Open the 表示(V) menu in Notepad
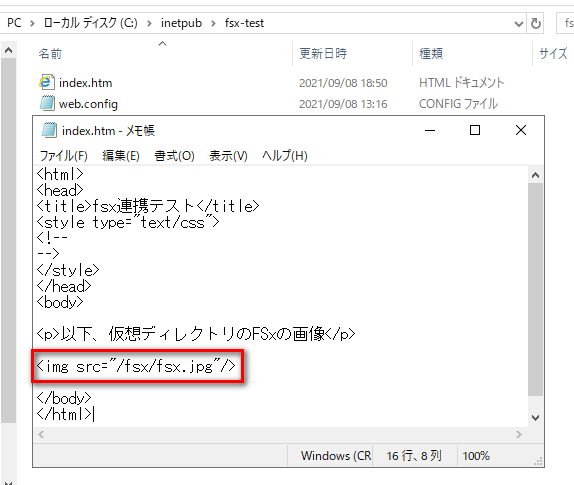Image resolution: width=574 pixels, height=485 pixels. [x=228, y=156]
